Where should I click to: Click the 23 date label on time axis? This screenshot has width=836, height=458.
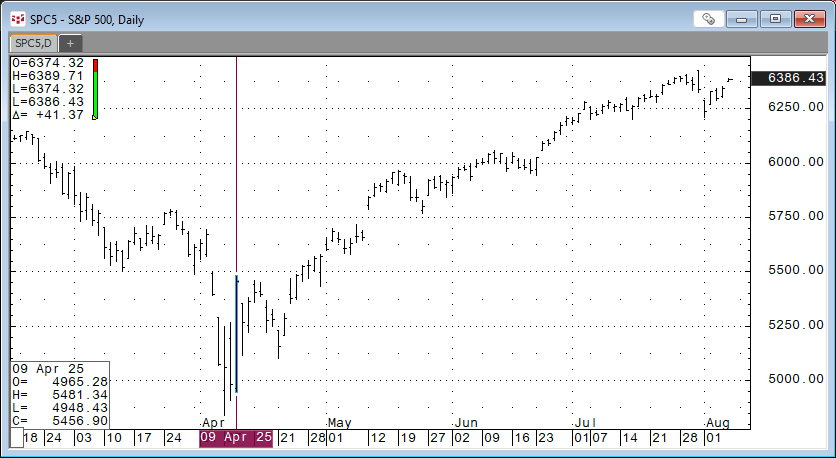pos(545,438)
